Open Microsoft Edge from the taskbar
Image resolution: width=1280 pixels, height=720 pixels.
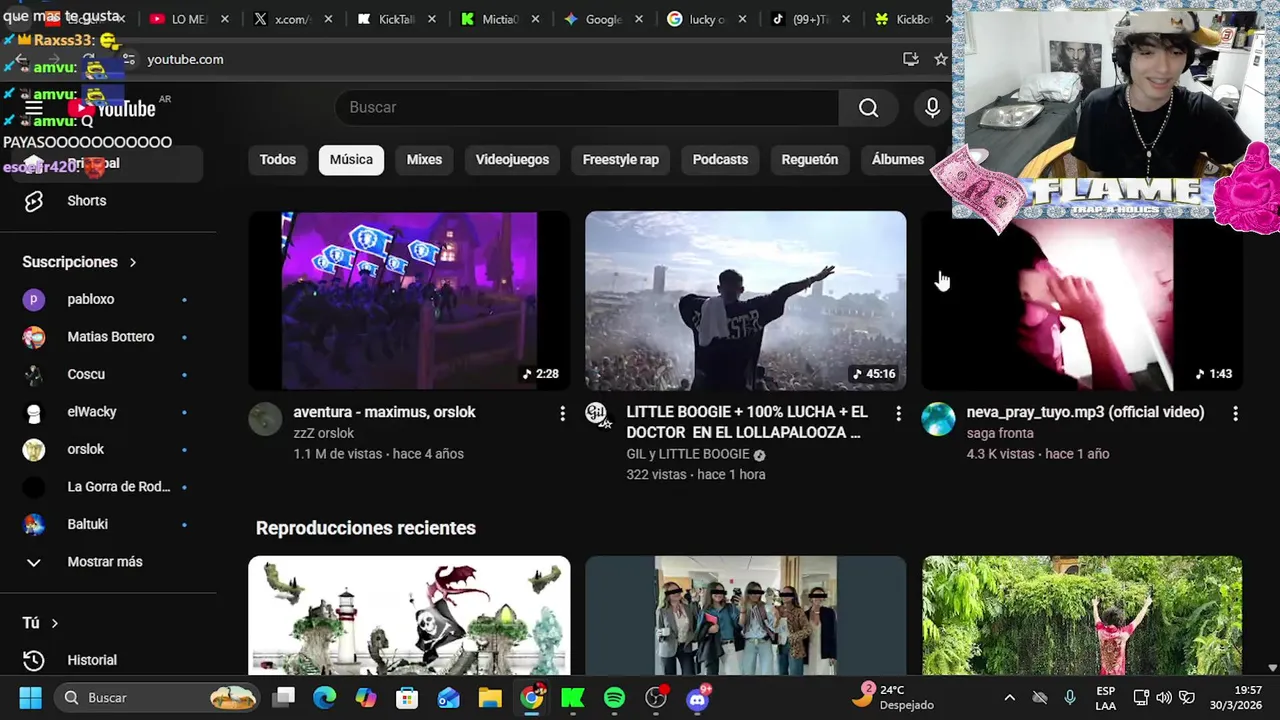pyautogui.click(x=325, y=698)
